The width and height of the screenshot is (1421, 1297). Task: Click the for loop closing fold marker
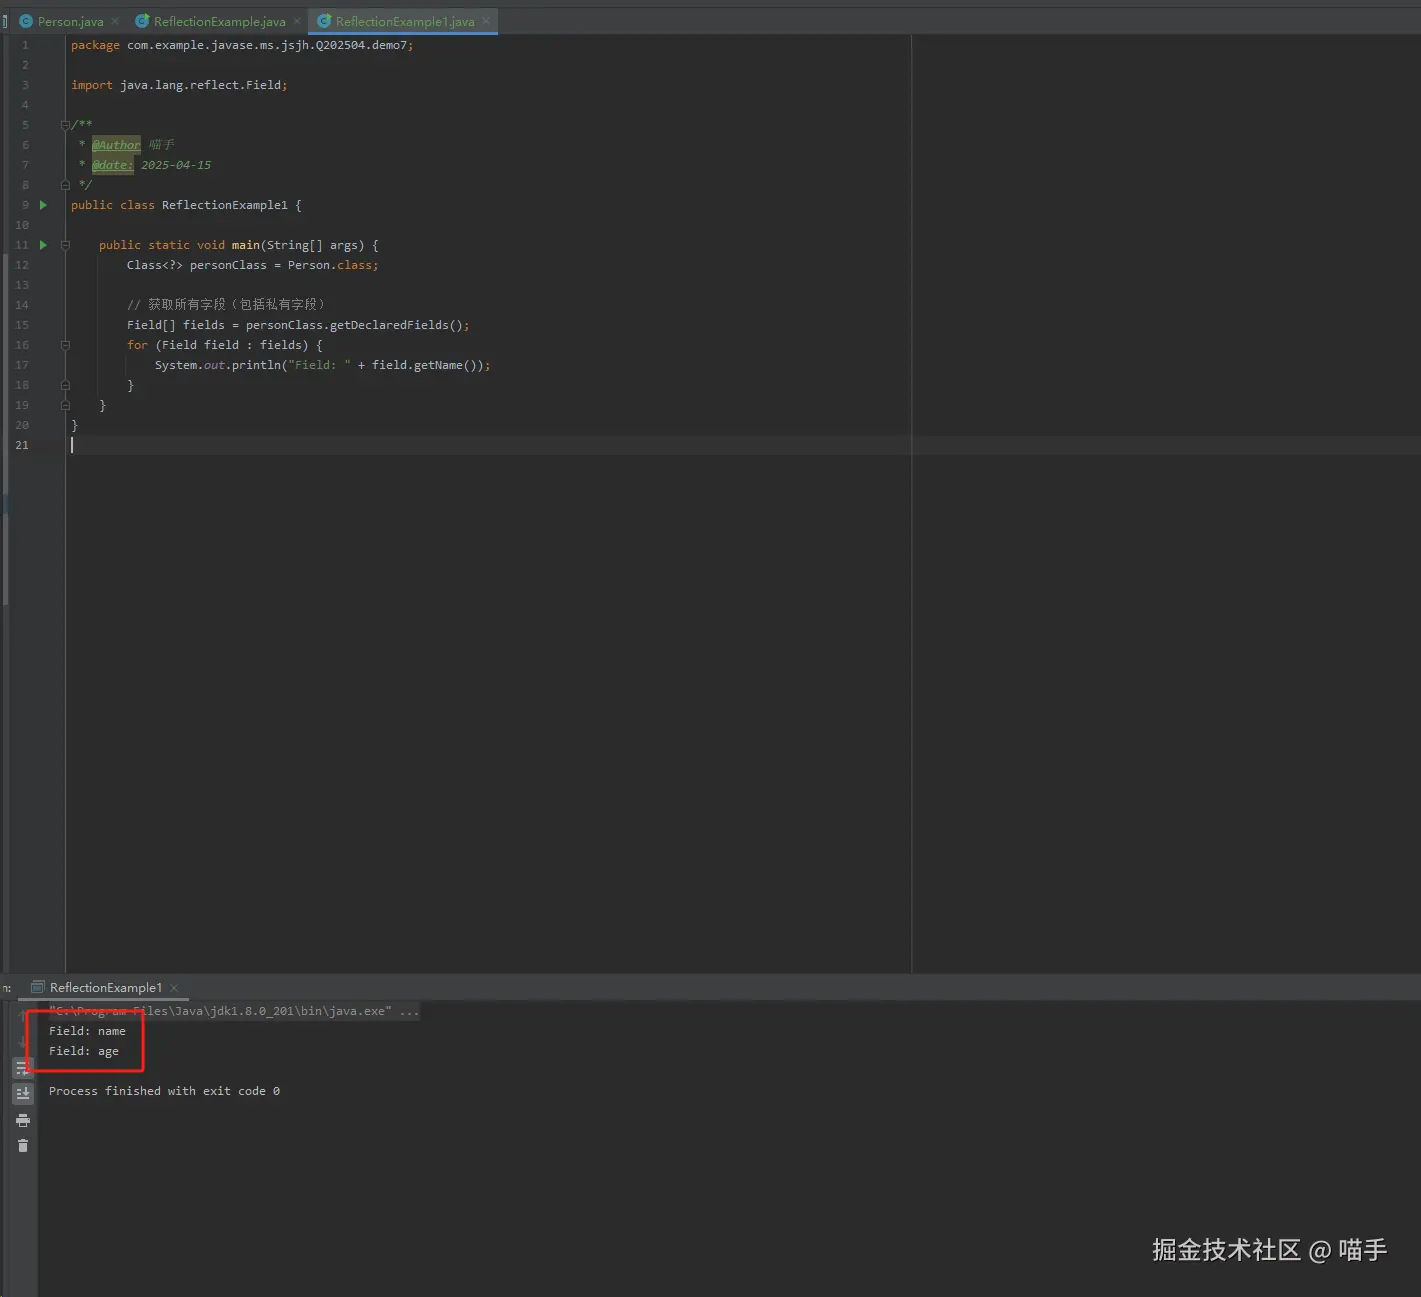click(x=65, y=385)
